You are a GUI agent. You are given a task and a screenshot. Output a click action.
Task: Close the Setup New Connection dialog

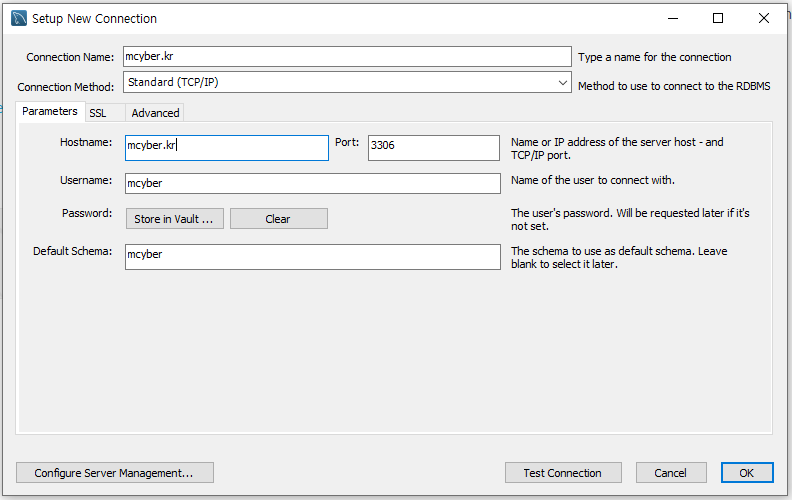(764, 18)
